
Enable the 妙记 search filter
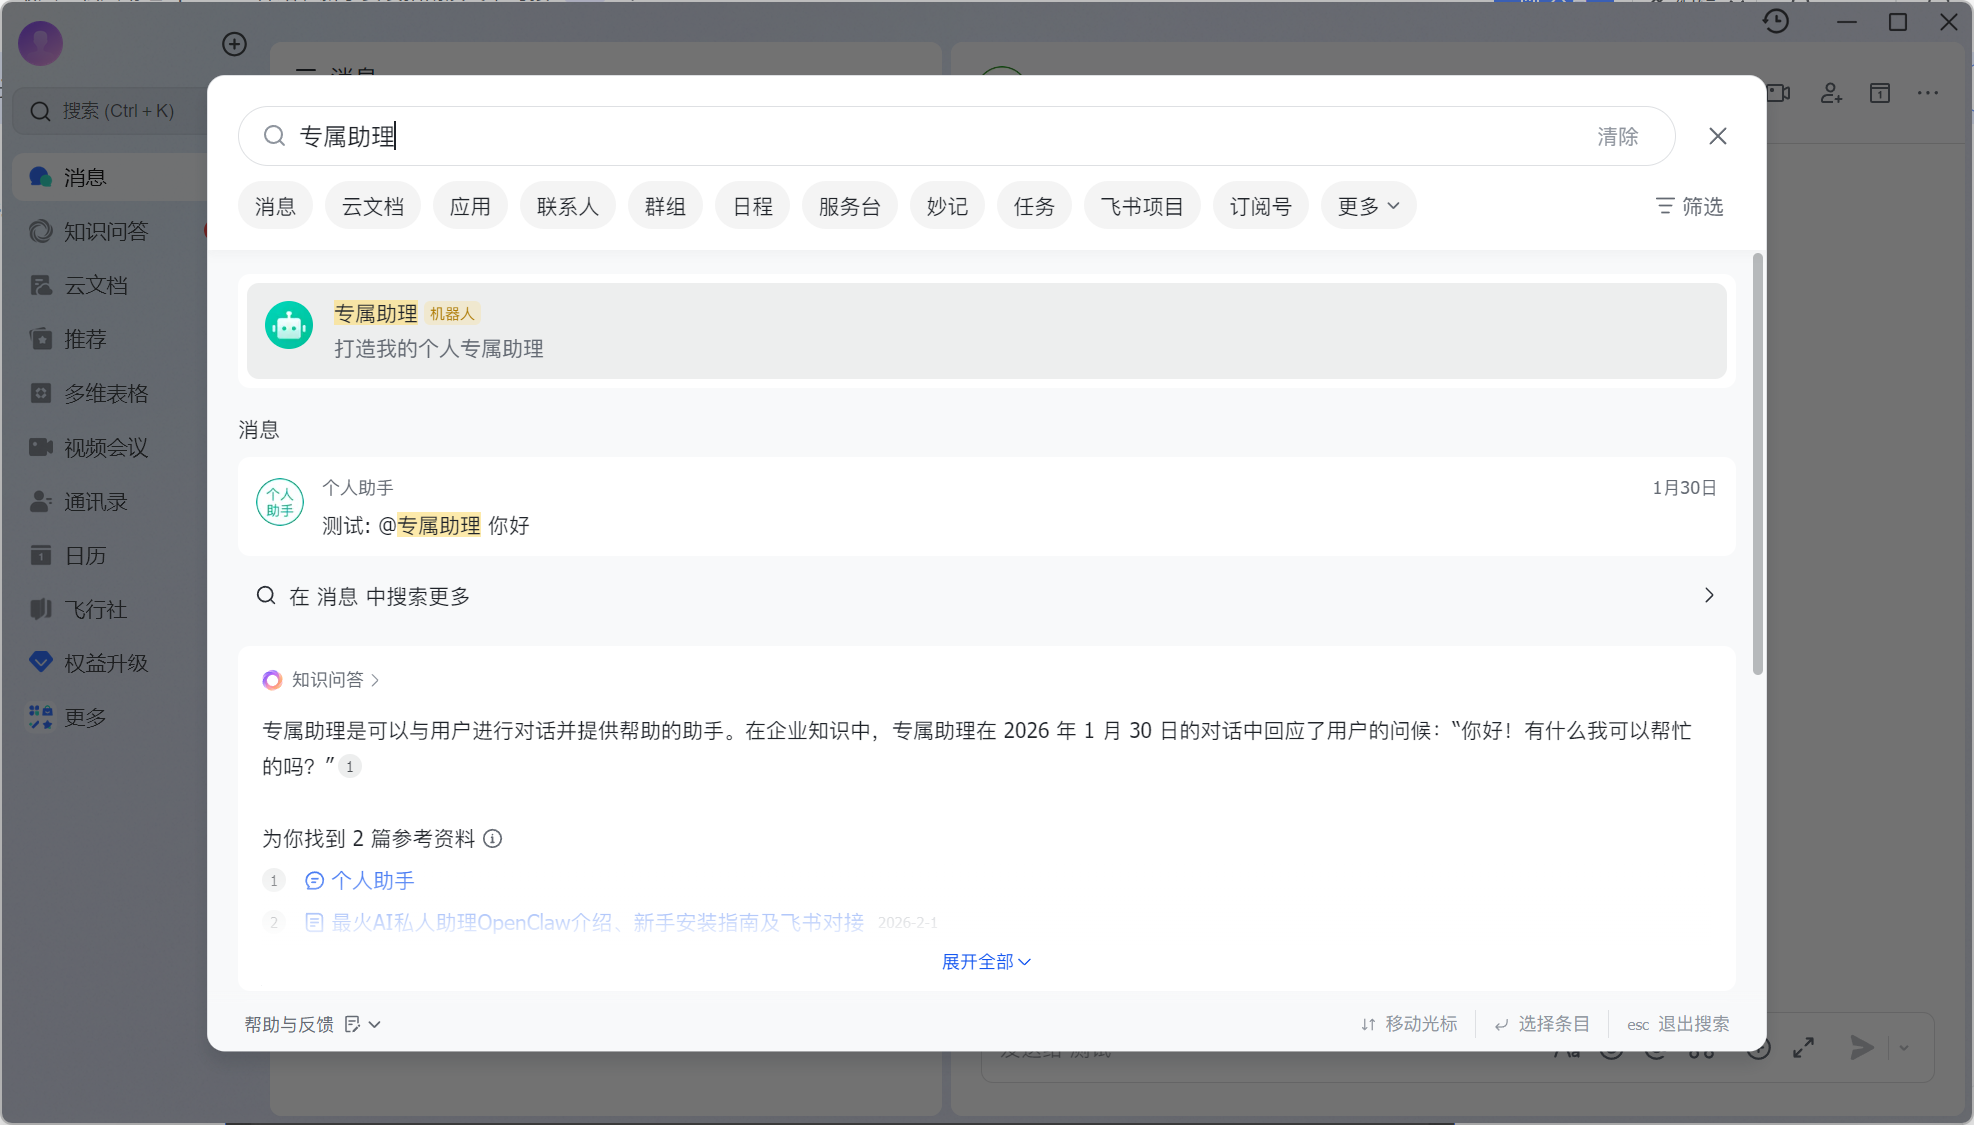pyautogui.click(x=946, y=205)
